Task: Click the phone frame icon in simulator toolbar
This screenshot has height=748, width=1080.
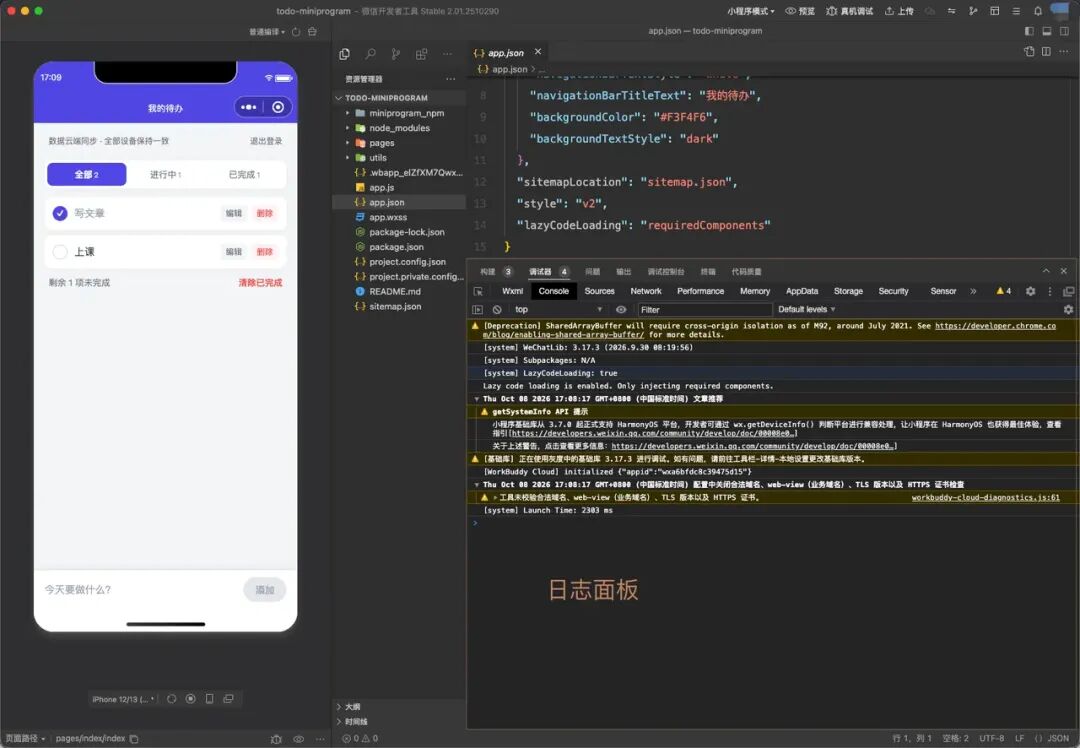Action: pos(209,698)
